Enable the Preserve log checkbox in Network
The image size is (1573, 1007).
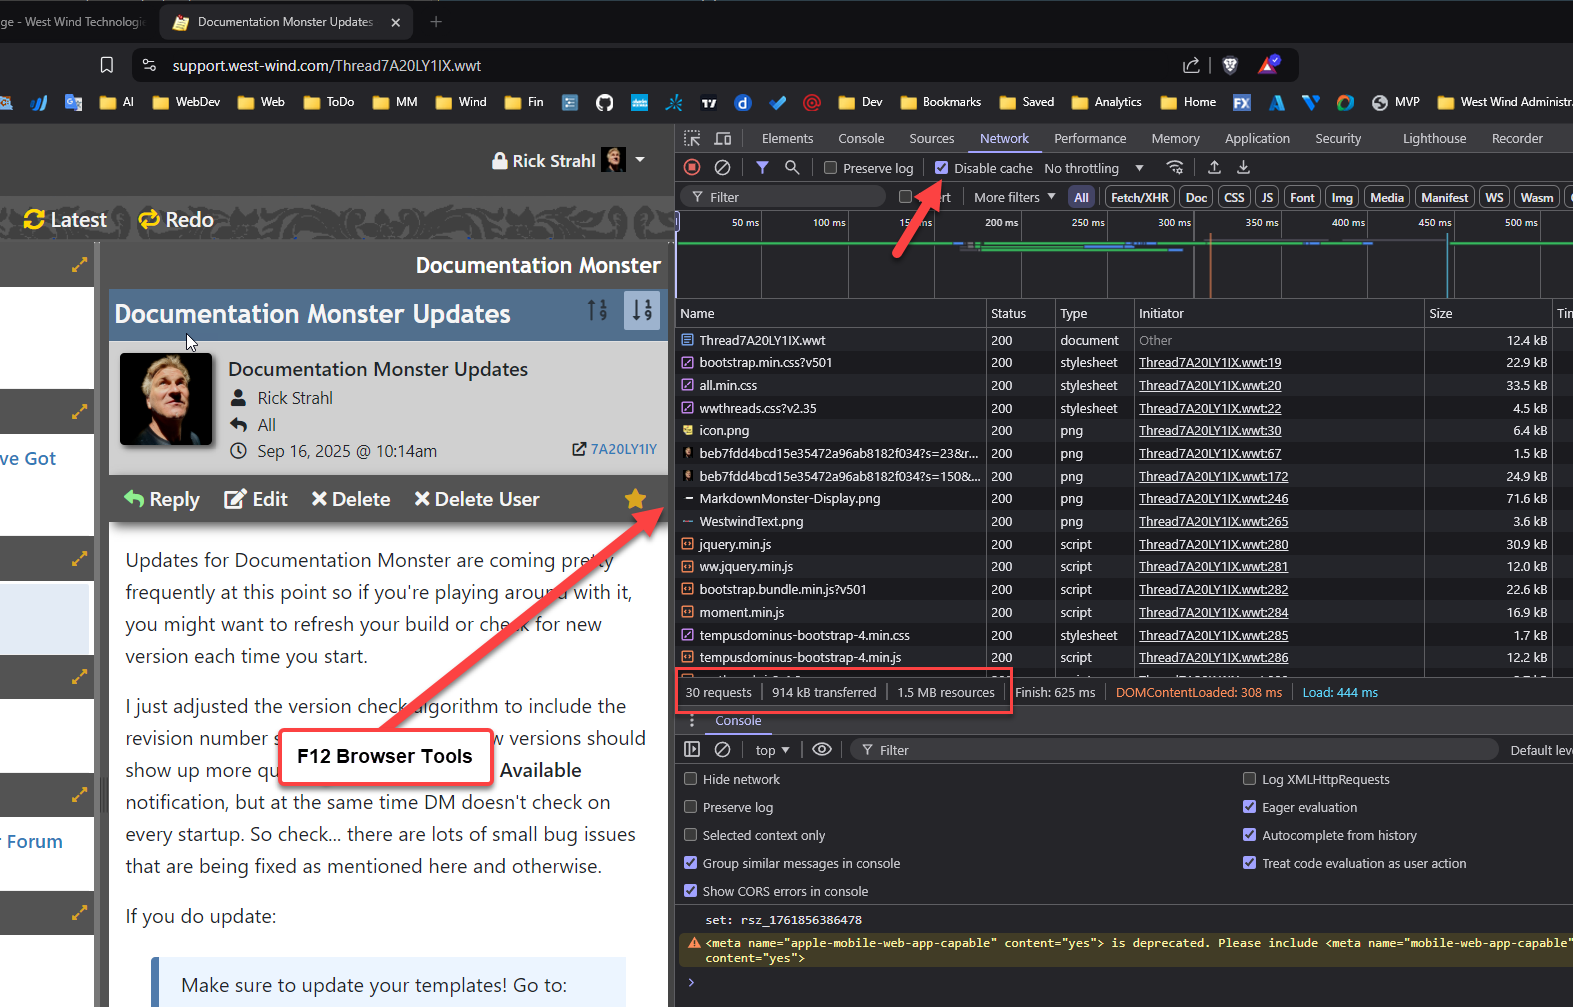(x=830, y=168)
